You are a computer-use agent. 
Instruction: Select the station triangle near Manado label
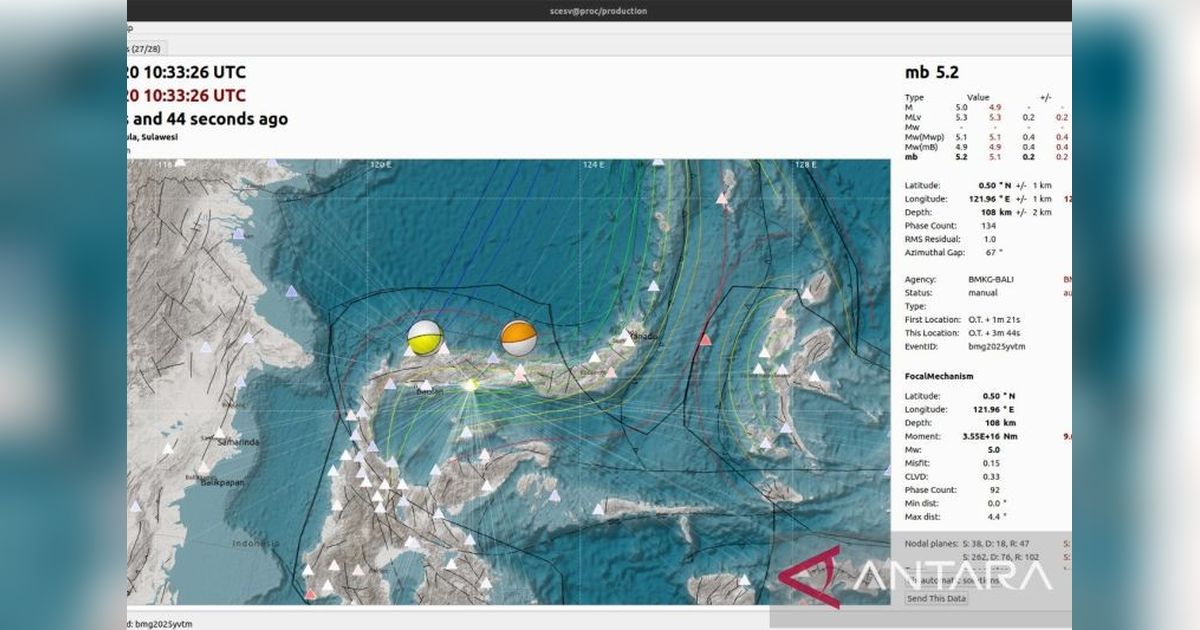tap(631, 335)
